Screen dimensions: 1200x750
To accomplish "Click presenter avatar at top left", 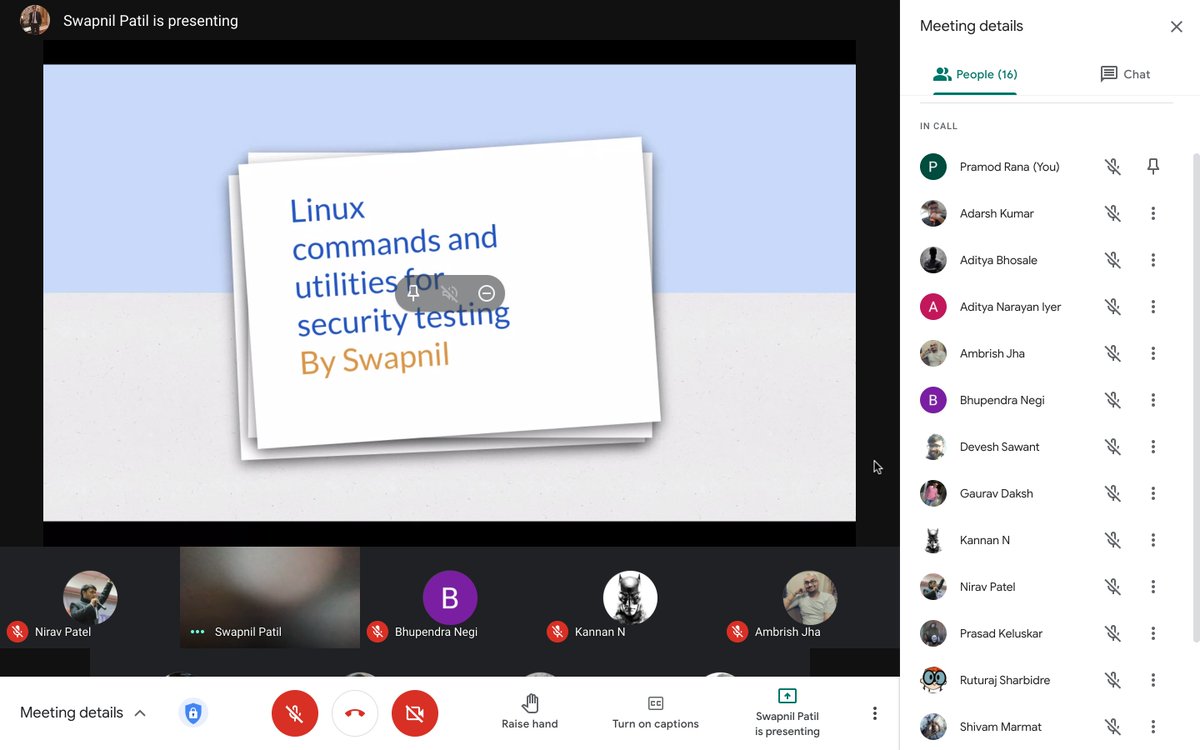I will 35,20.
